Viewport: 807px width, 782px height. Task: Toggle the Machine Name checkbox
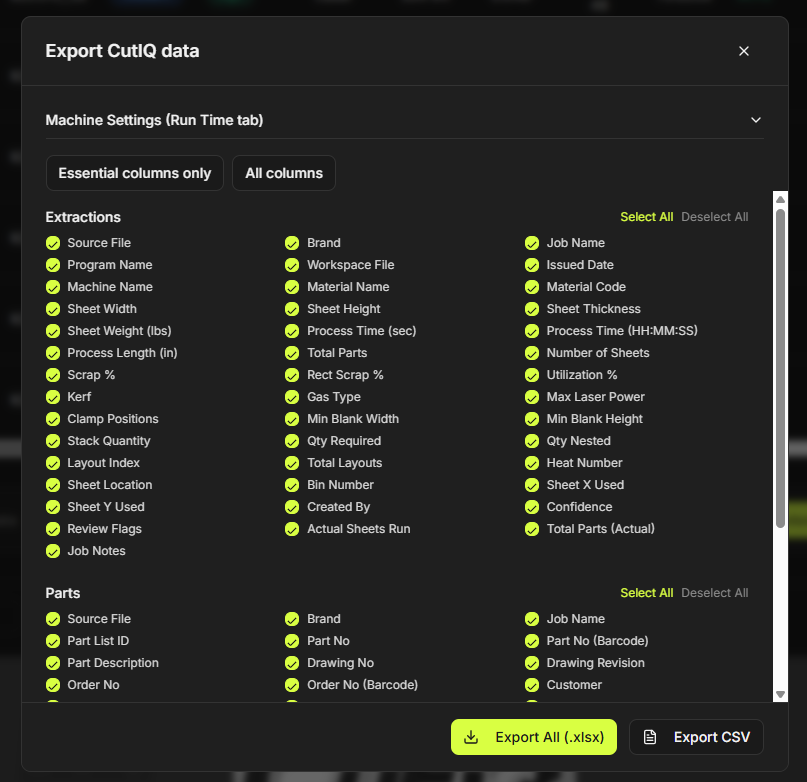coord(53,287)
